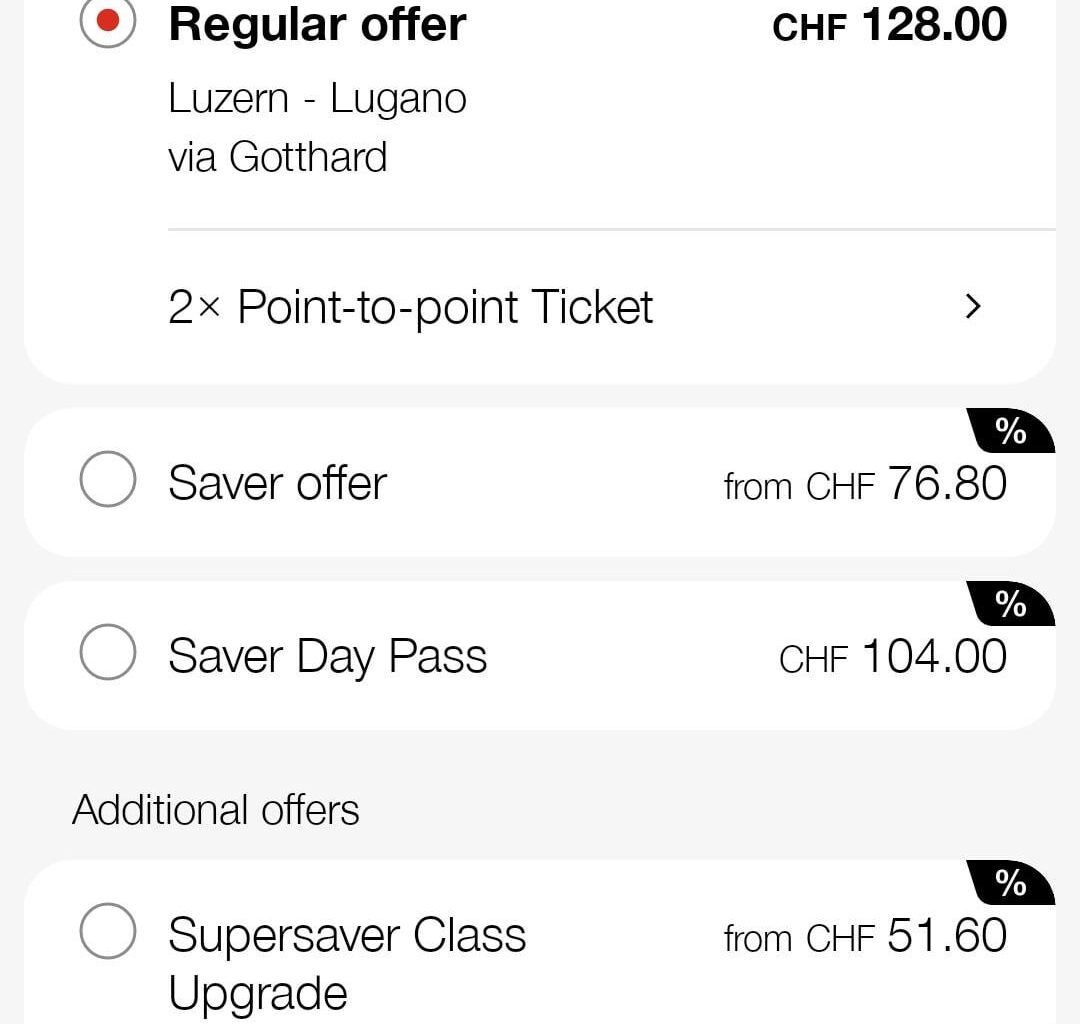Expand 2× Point-to-point Ticket details

click(410, 307)
